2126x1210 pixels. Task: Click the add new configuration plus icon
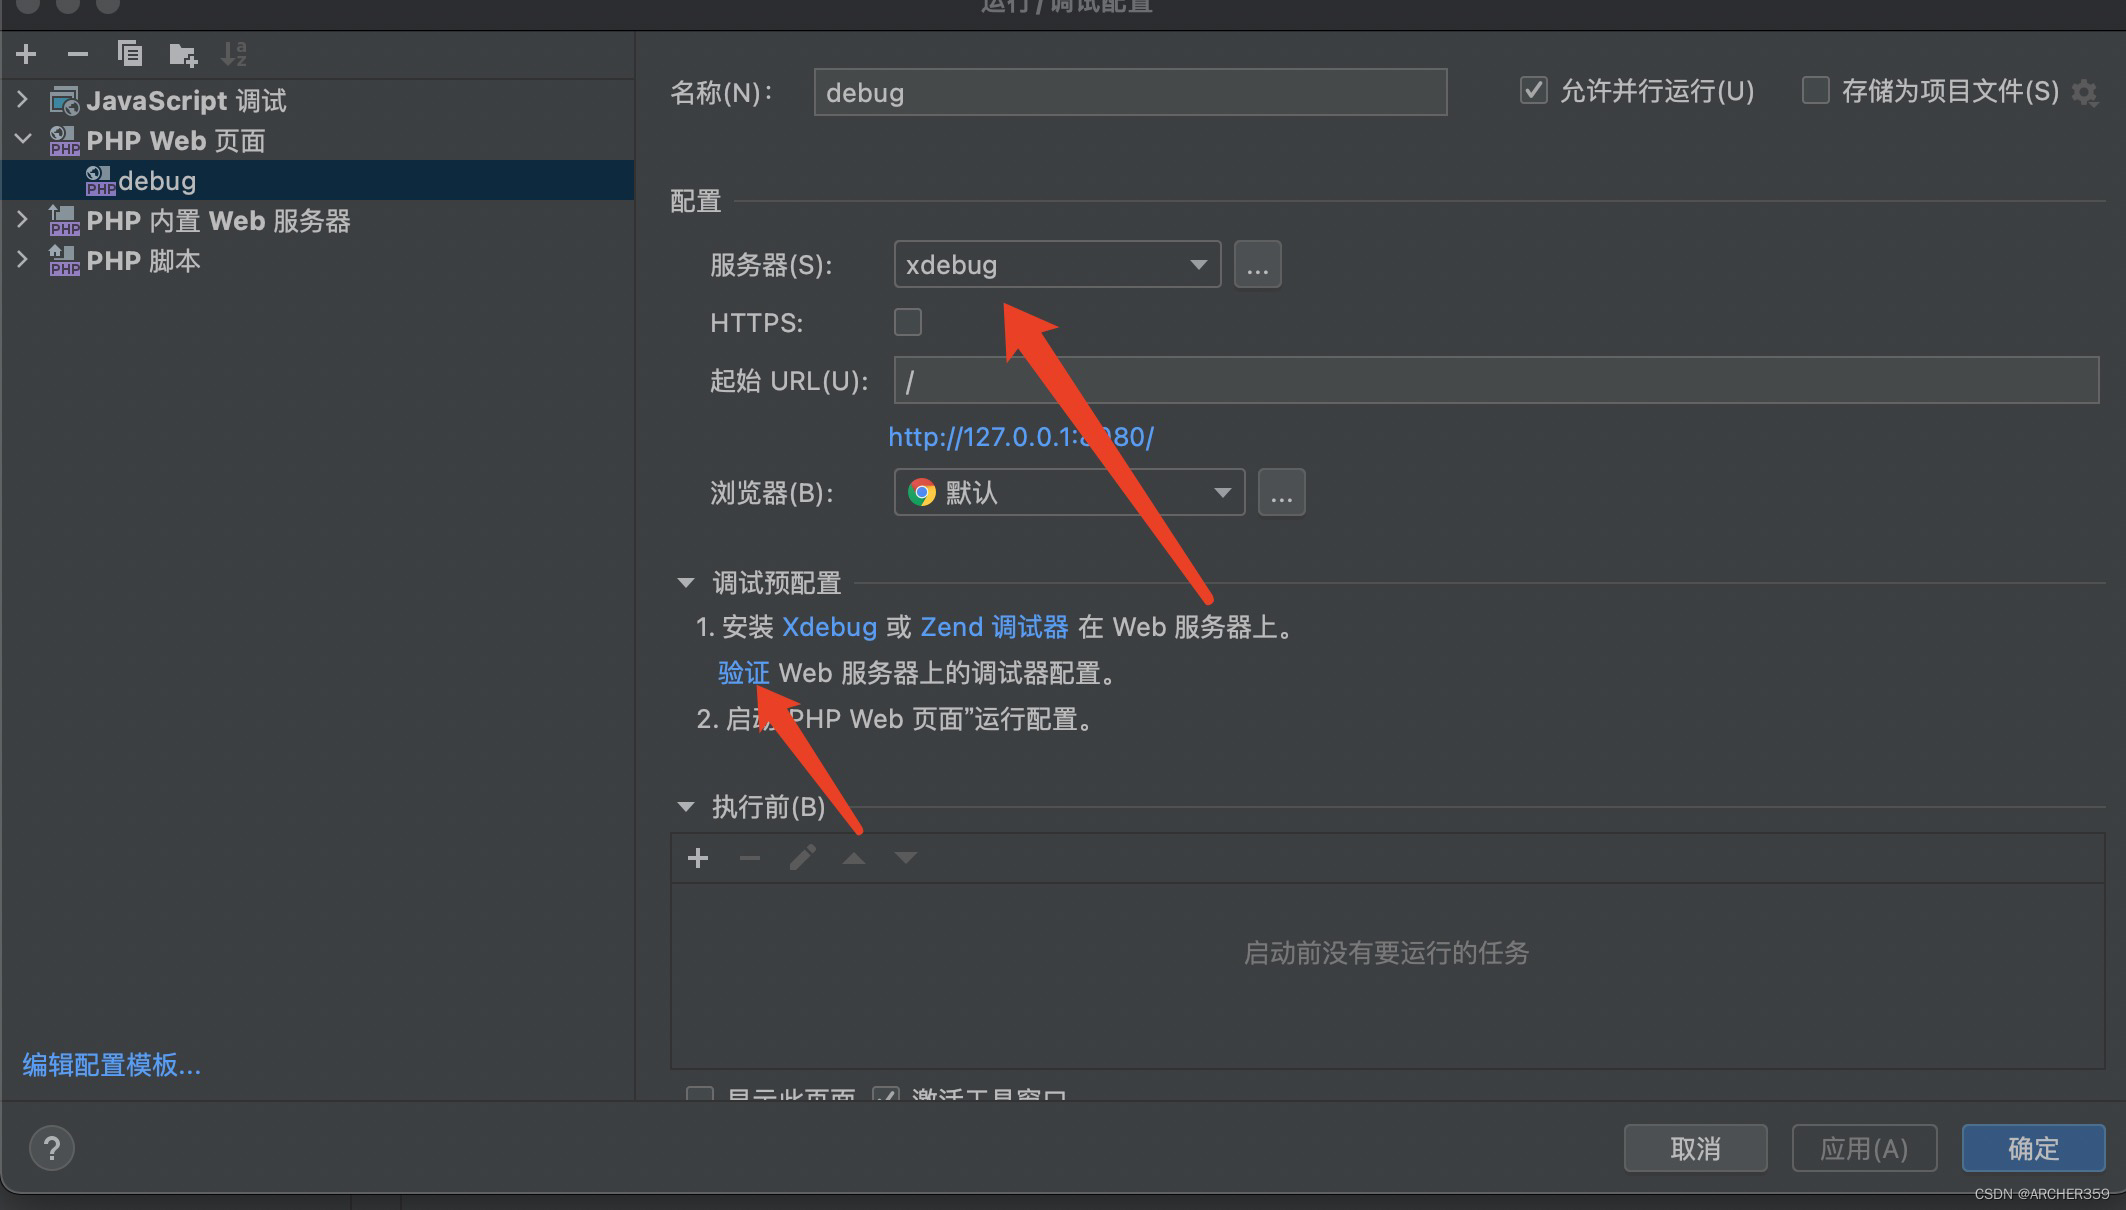[27, 54]
